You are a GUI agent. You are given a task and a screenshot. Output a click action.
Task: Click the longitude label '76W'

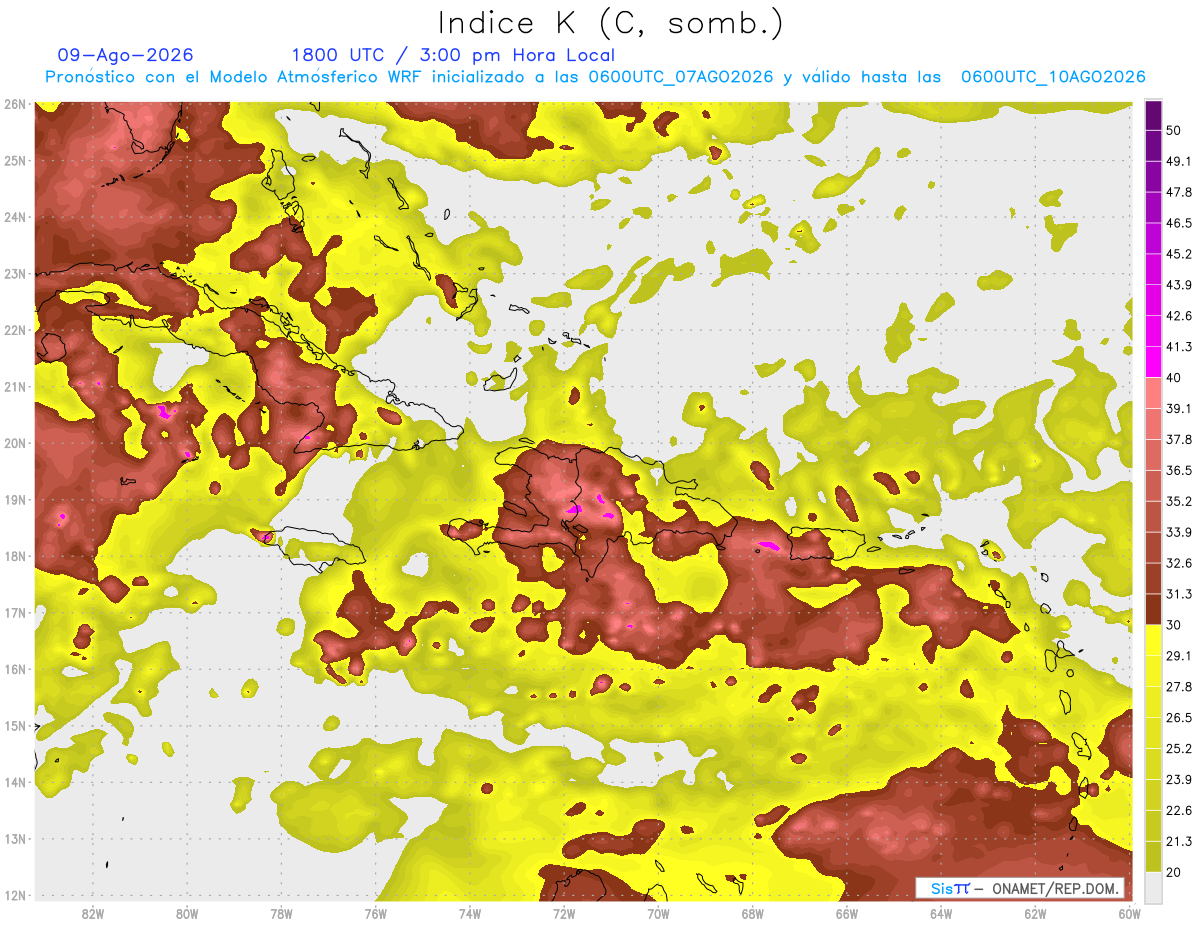coord(376,914)
